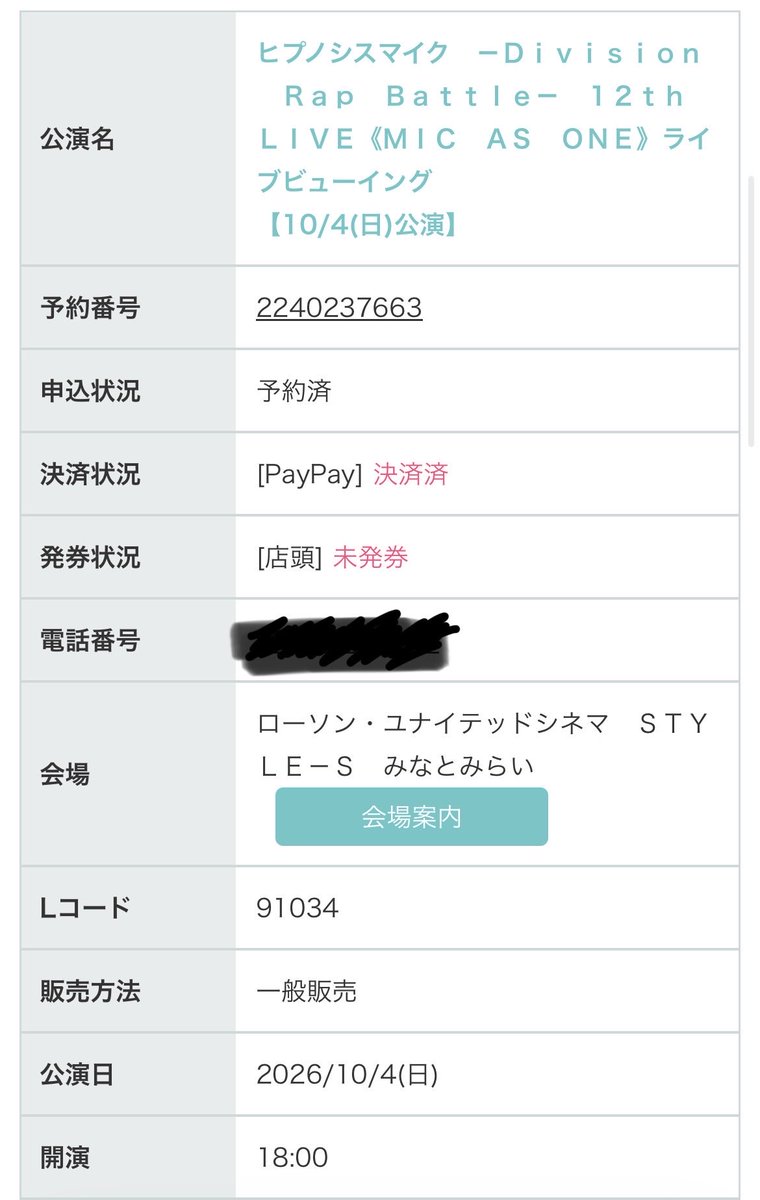Click the performance date 2026/10/4(日)
The height and width of the screenshot is (1200, 760).
coord(347,1075)
